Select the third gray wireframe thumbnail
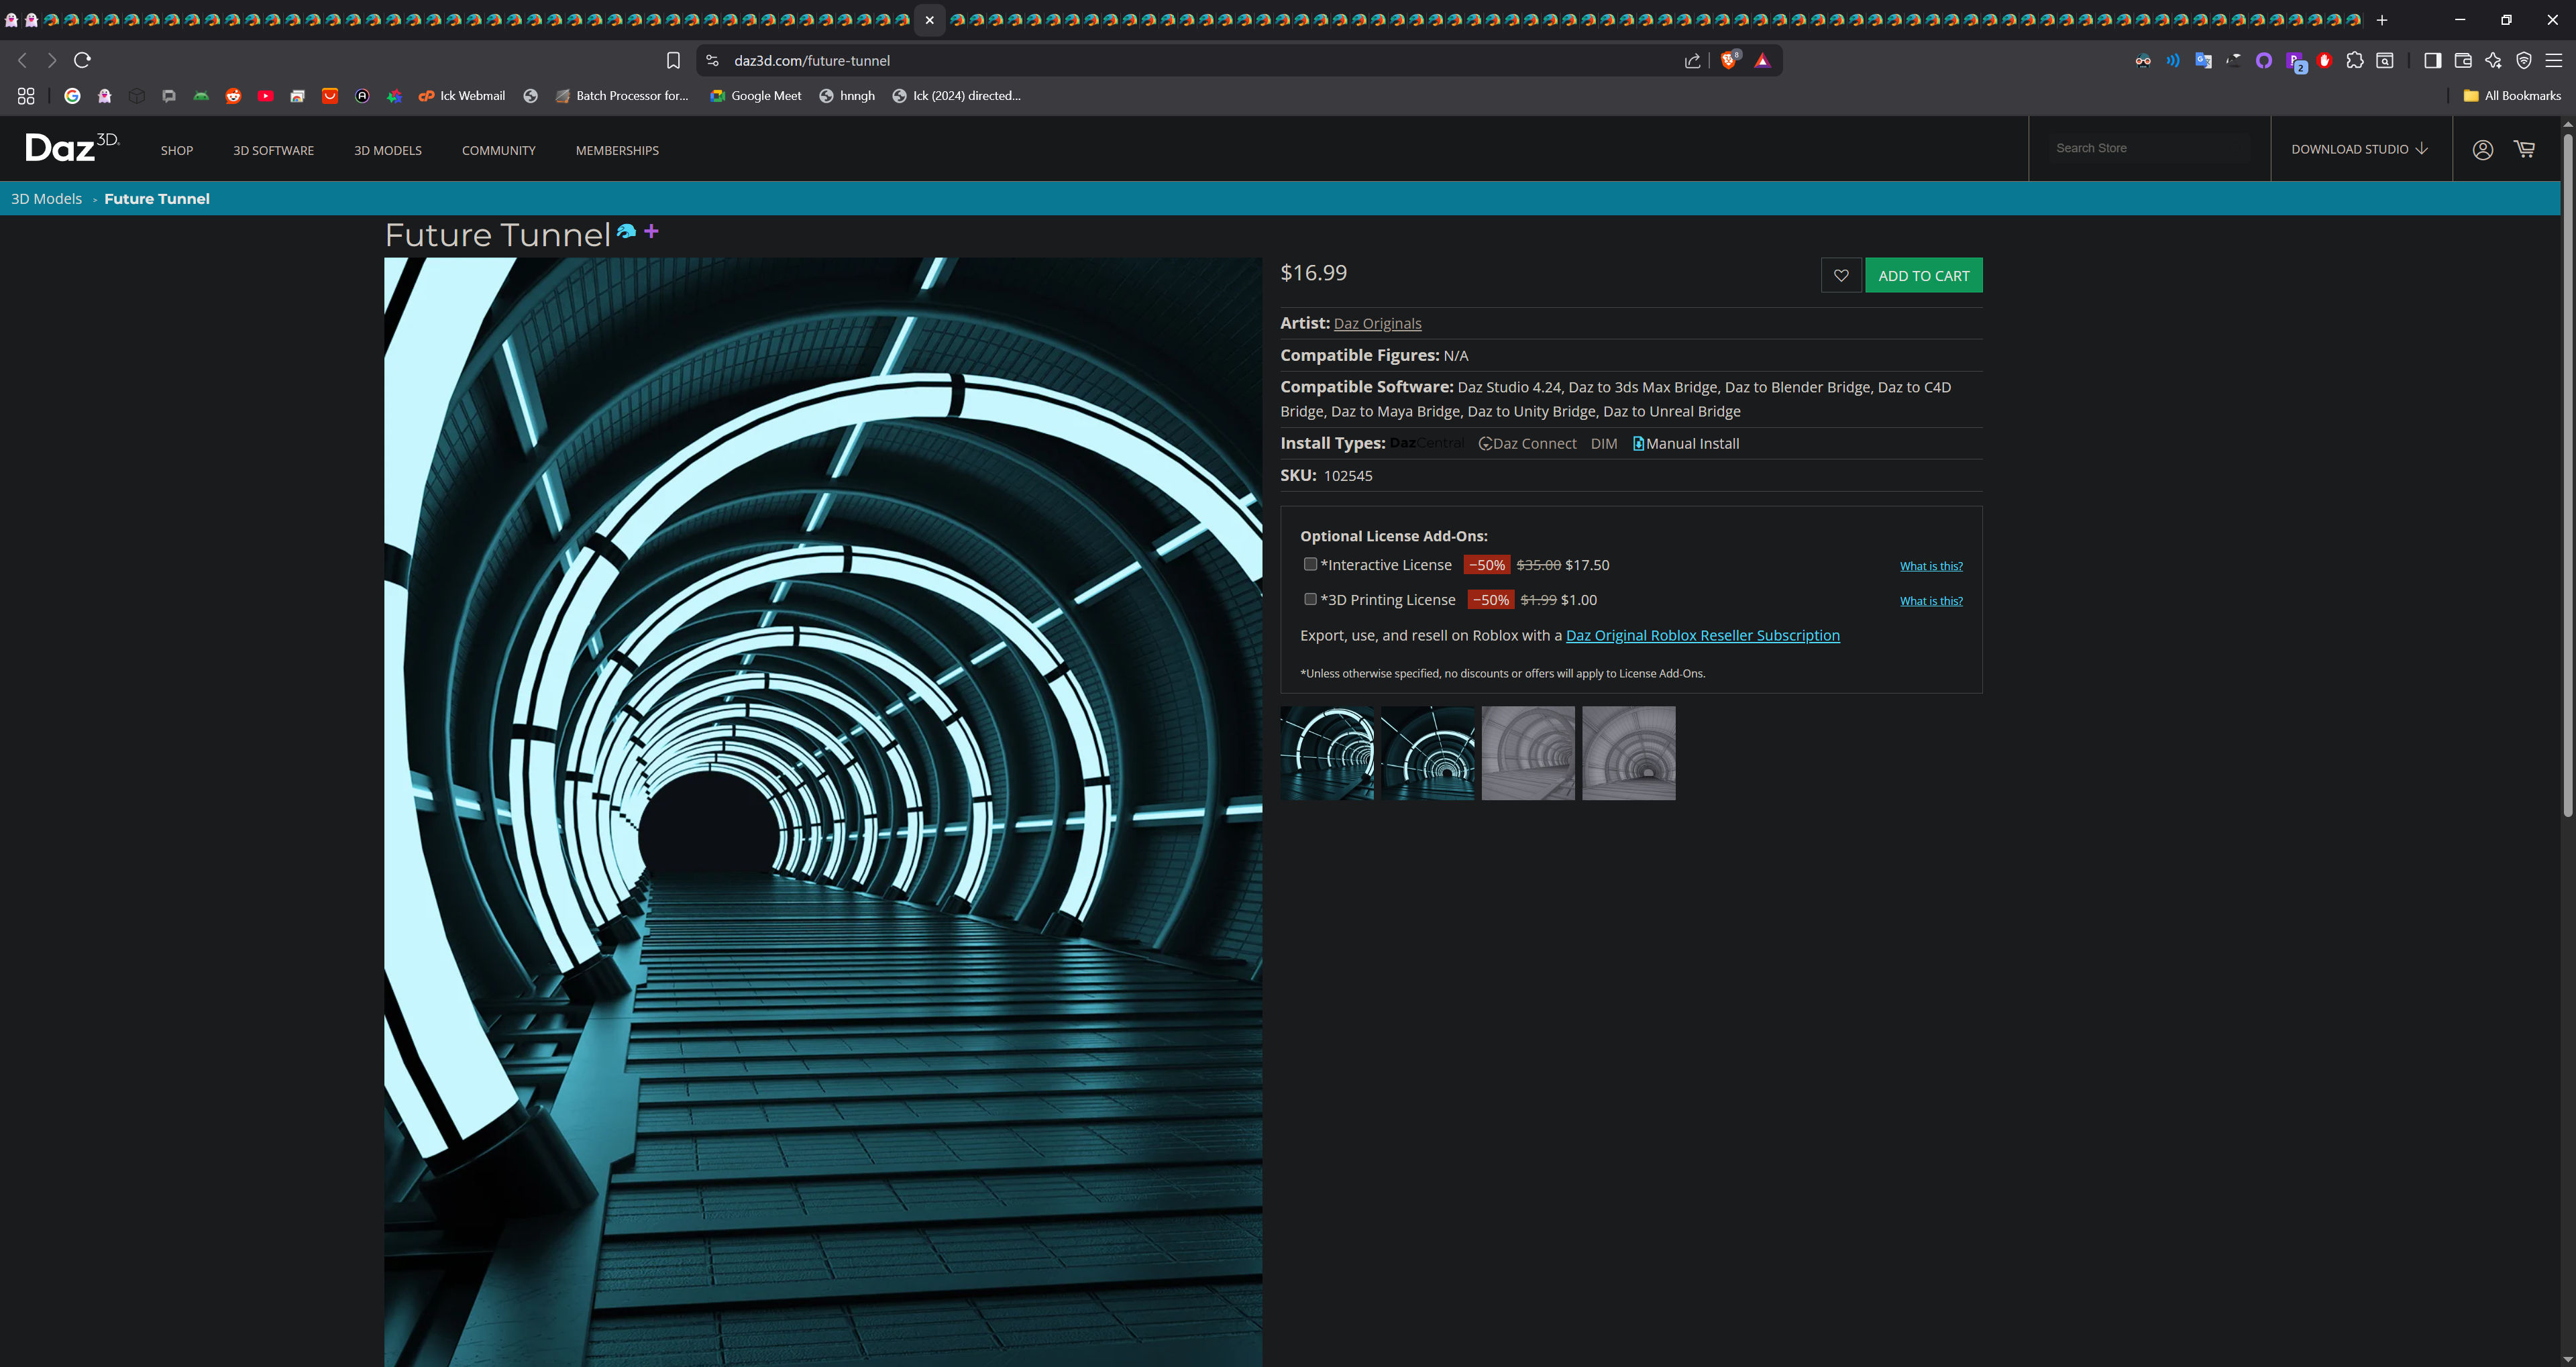The width and height of the screenshot is (2576, 1367). pyautogui.click(x=1528, y=753)
